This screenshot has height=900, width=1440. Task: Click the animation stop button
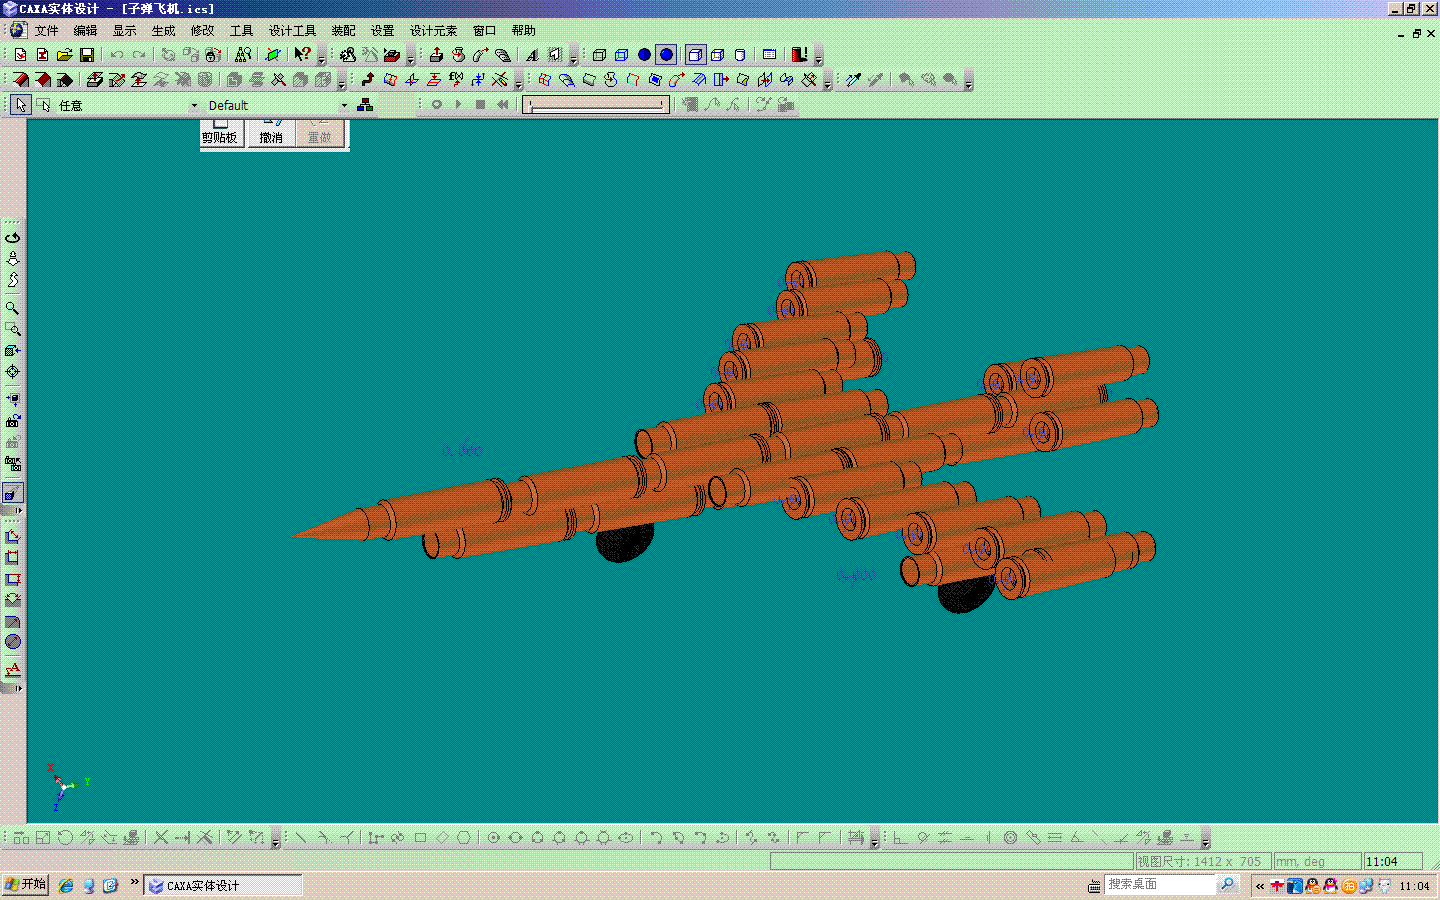click(x=480, y=104)
